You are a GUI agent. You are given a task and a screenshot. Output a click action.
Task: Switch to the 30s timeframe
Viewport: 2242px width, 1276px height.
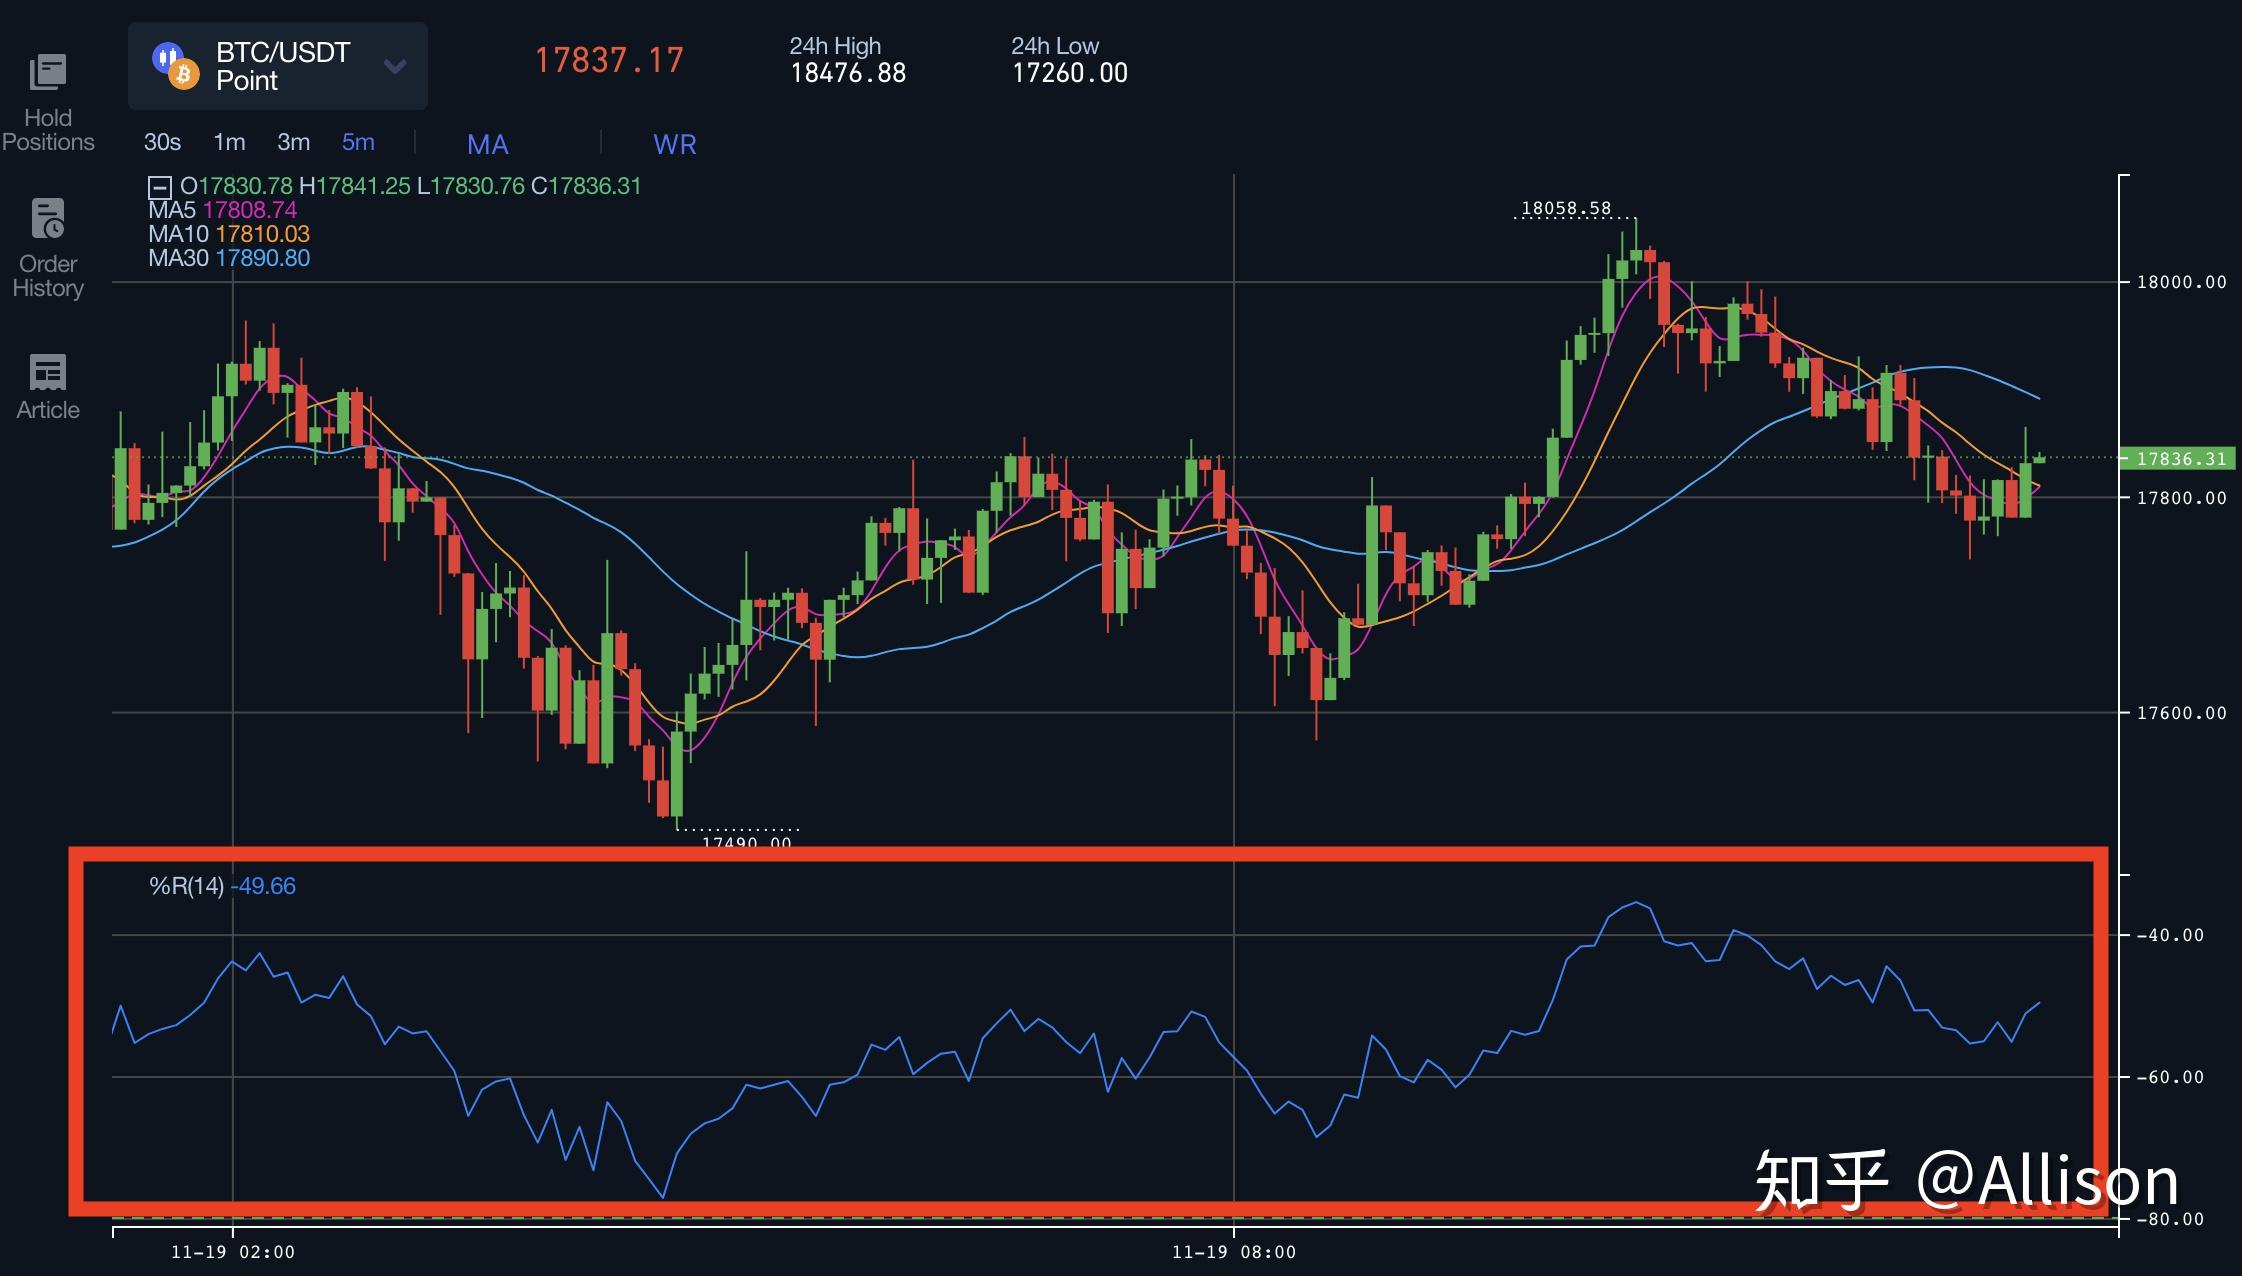pos(161,142)
